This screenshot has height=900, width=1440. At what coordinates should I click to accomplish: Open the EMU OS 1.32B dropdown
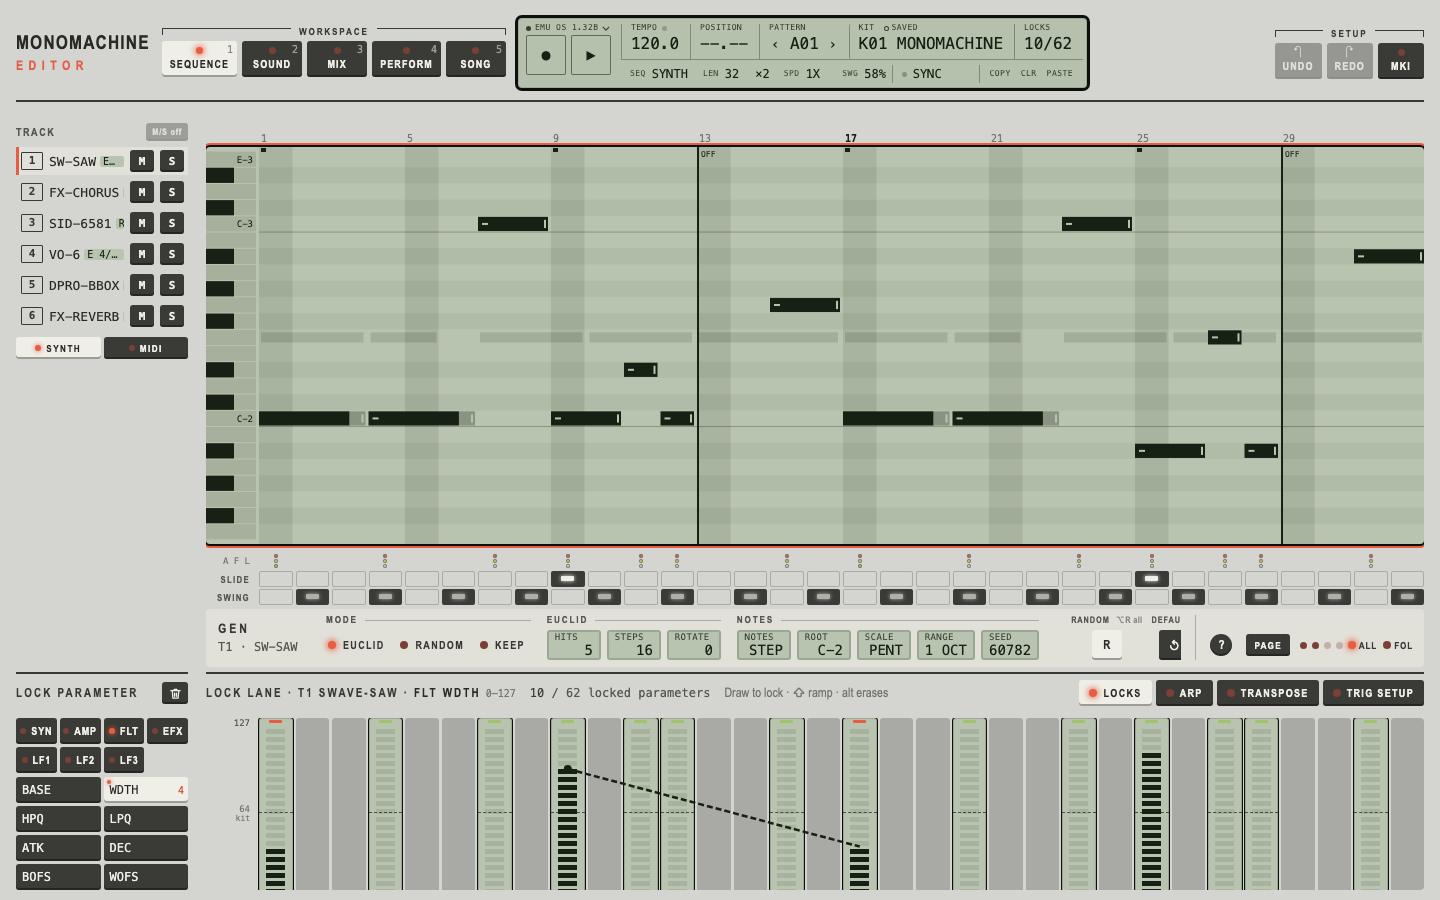point(568,28)
